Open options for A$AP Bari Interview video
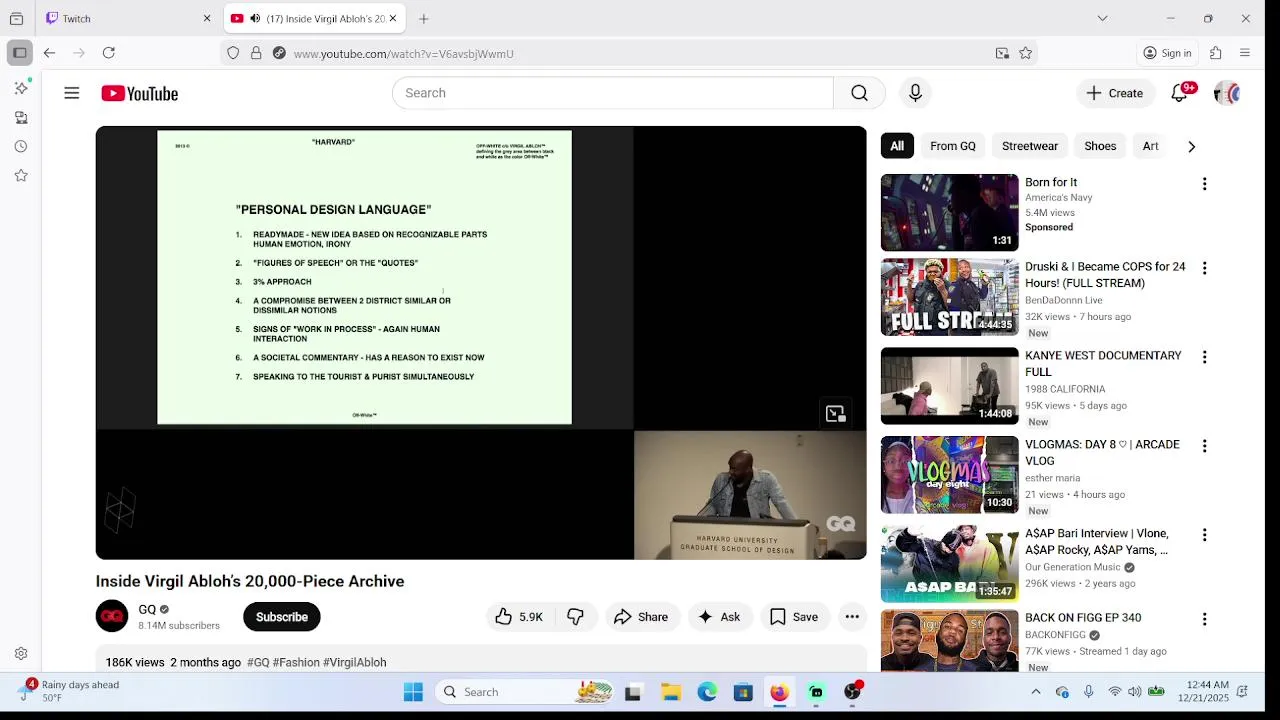 [x=1204, y=535]
